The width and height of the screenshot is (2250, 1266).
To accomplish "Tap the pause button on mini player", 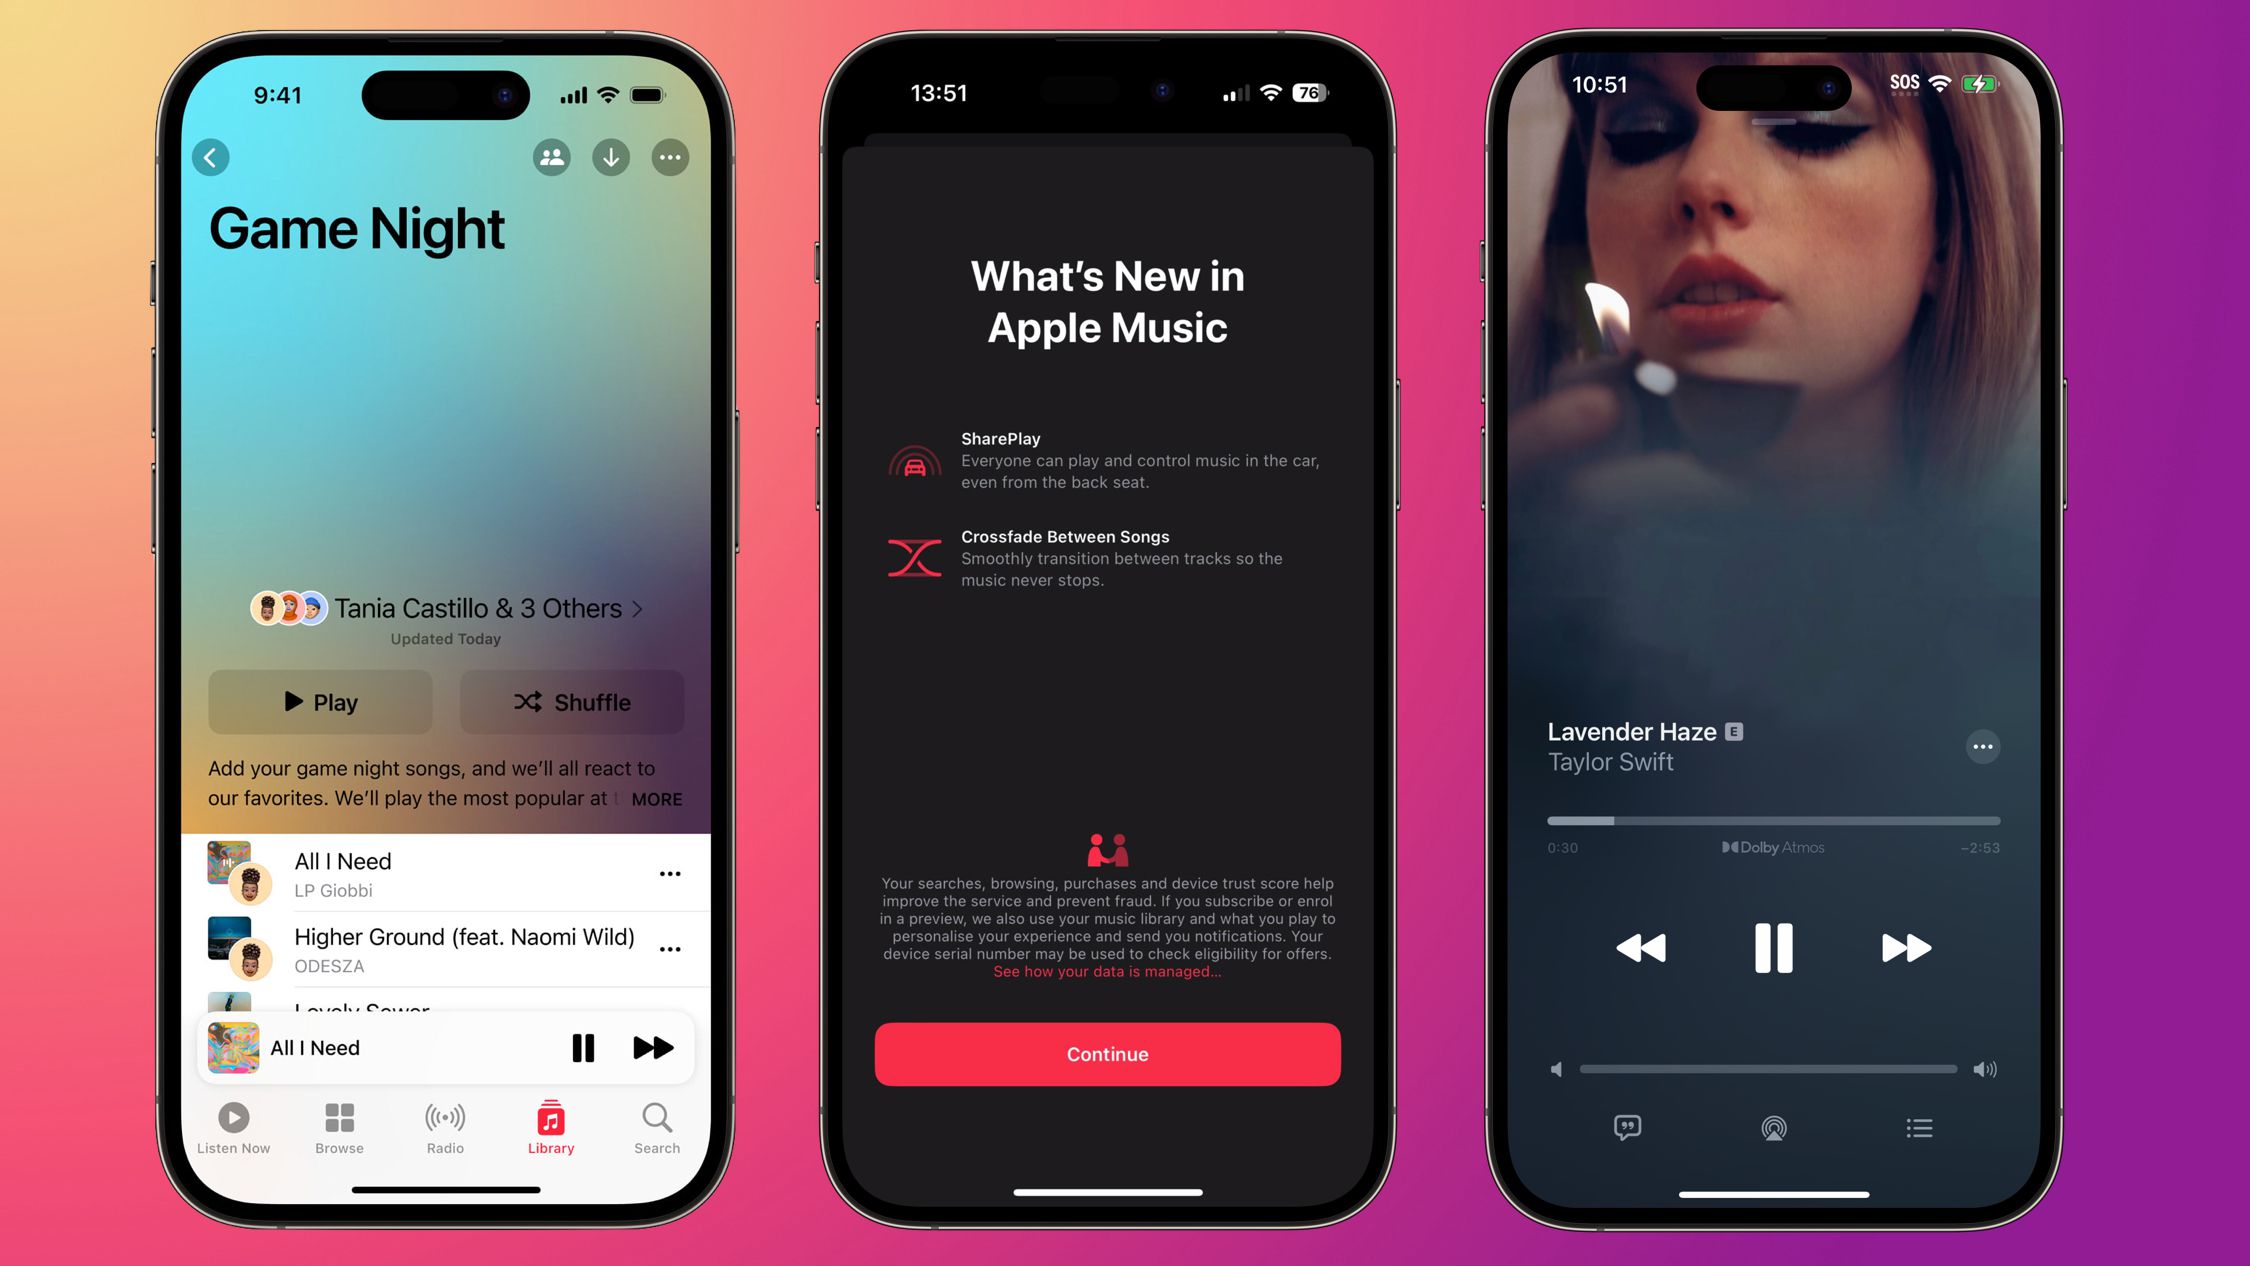I will coord(584,1048).
